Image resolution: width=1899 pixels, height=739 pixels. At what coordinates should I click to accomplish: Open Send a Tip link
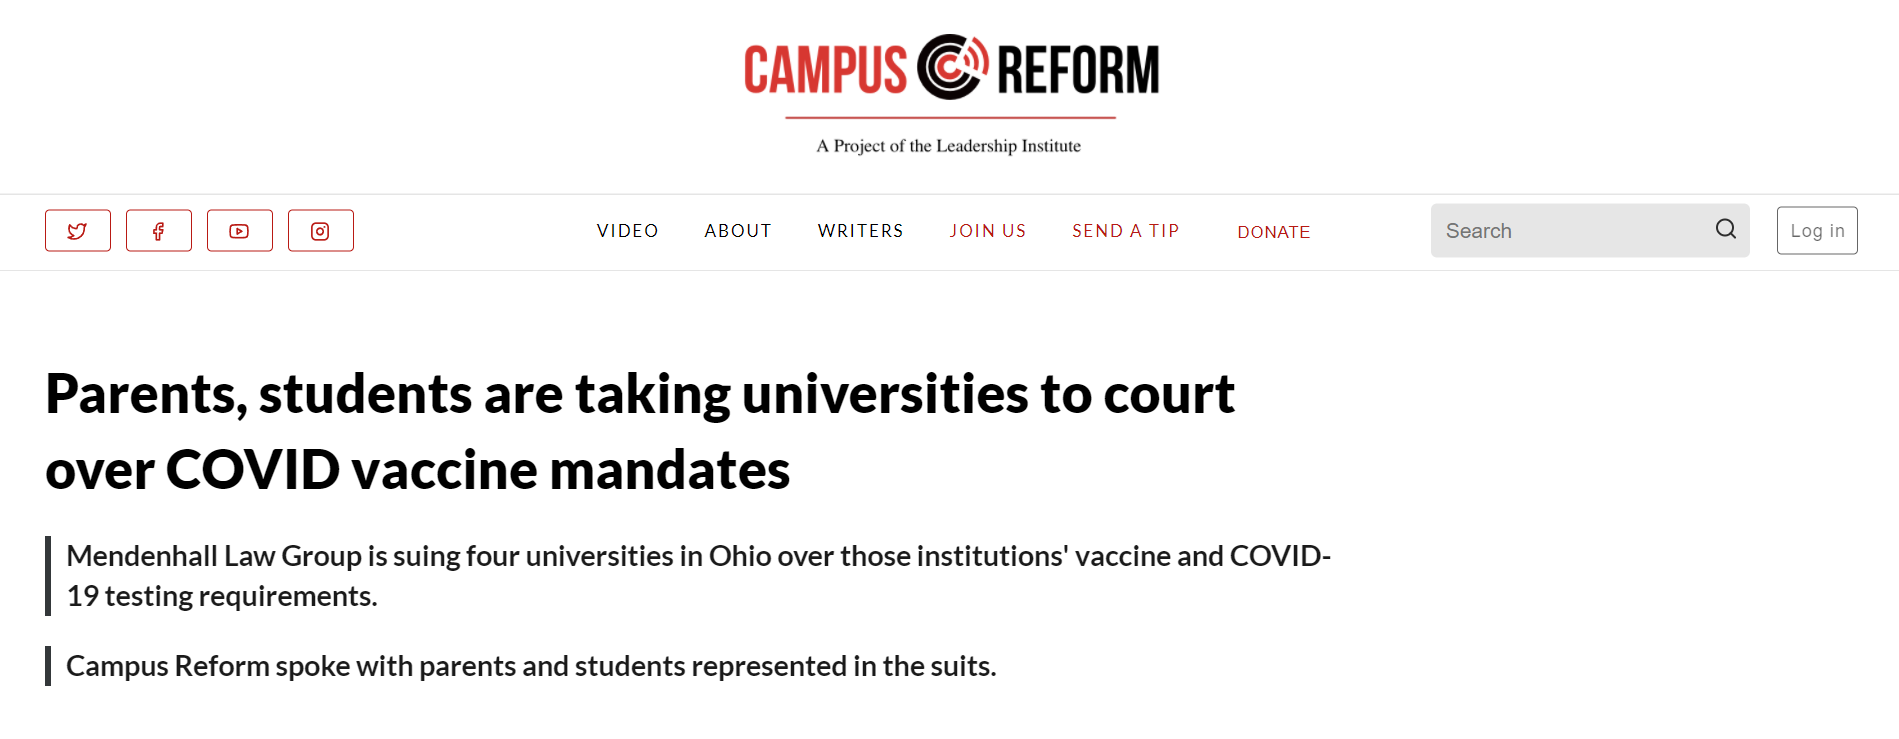click(1126, 231)
